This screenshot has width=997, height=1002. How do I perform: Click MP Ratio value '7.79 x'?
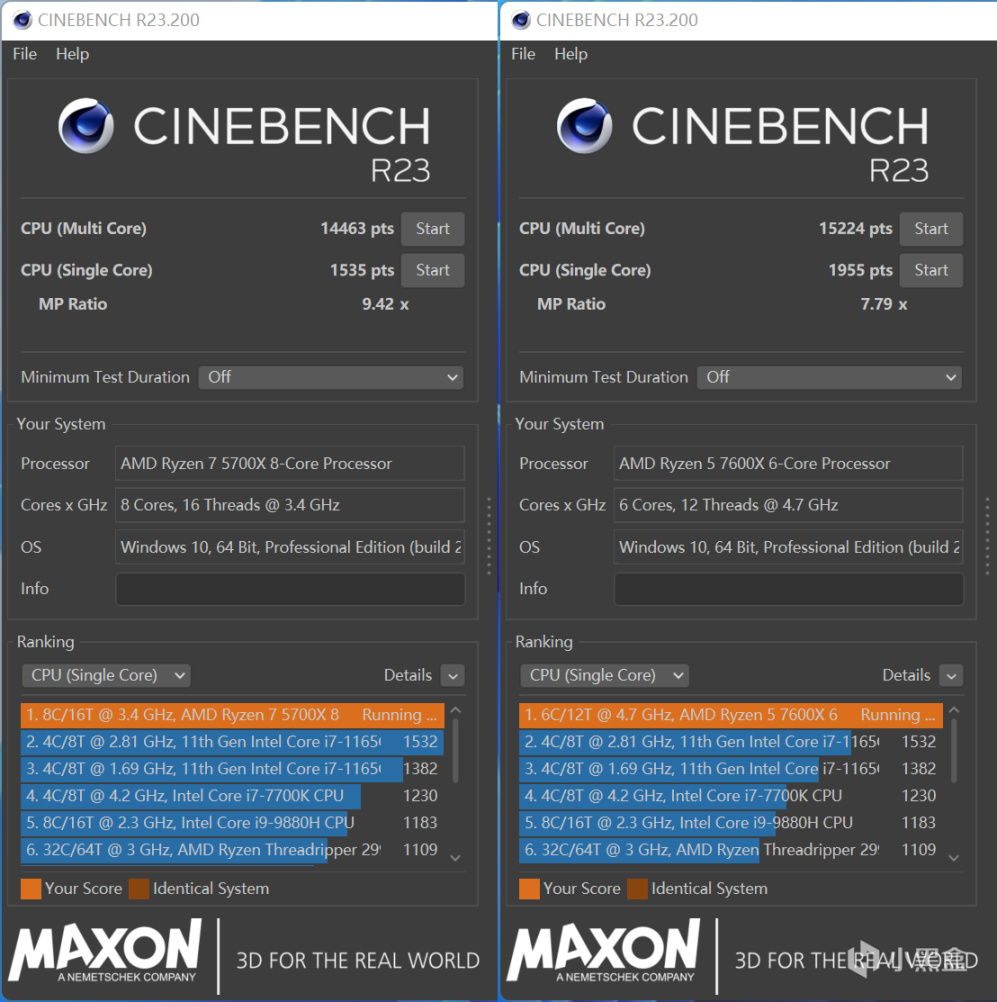(884, 304)
